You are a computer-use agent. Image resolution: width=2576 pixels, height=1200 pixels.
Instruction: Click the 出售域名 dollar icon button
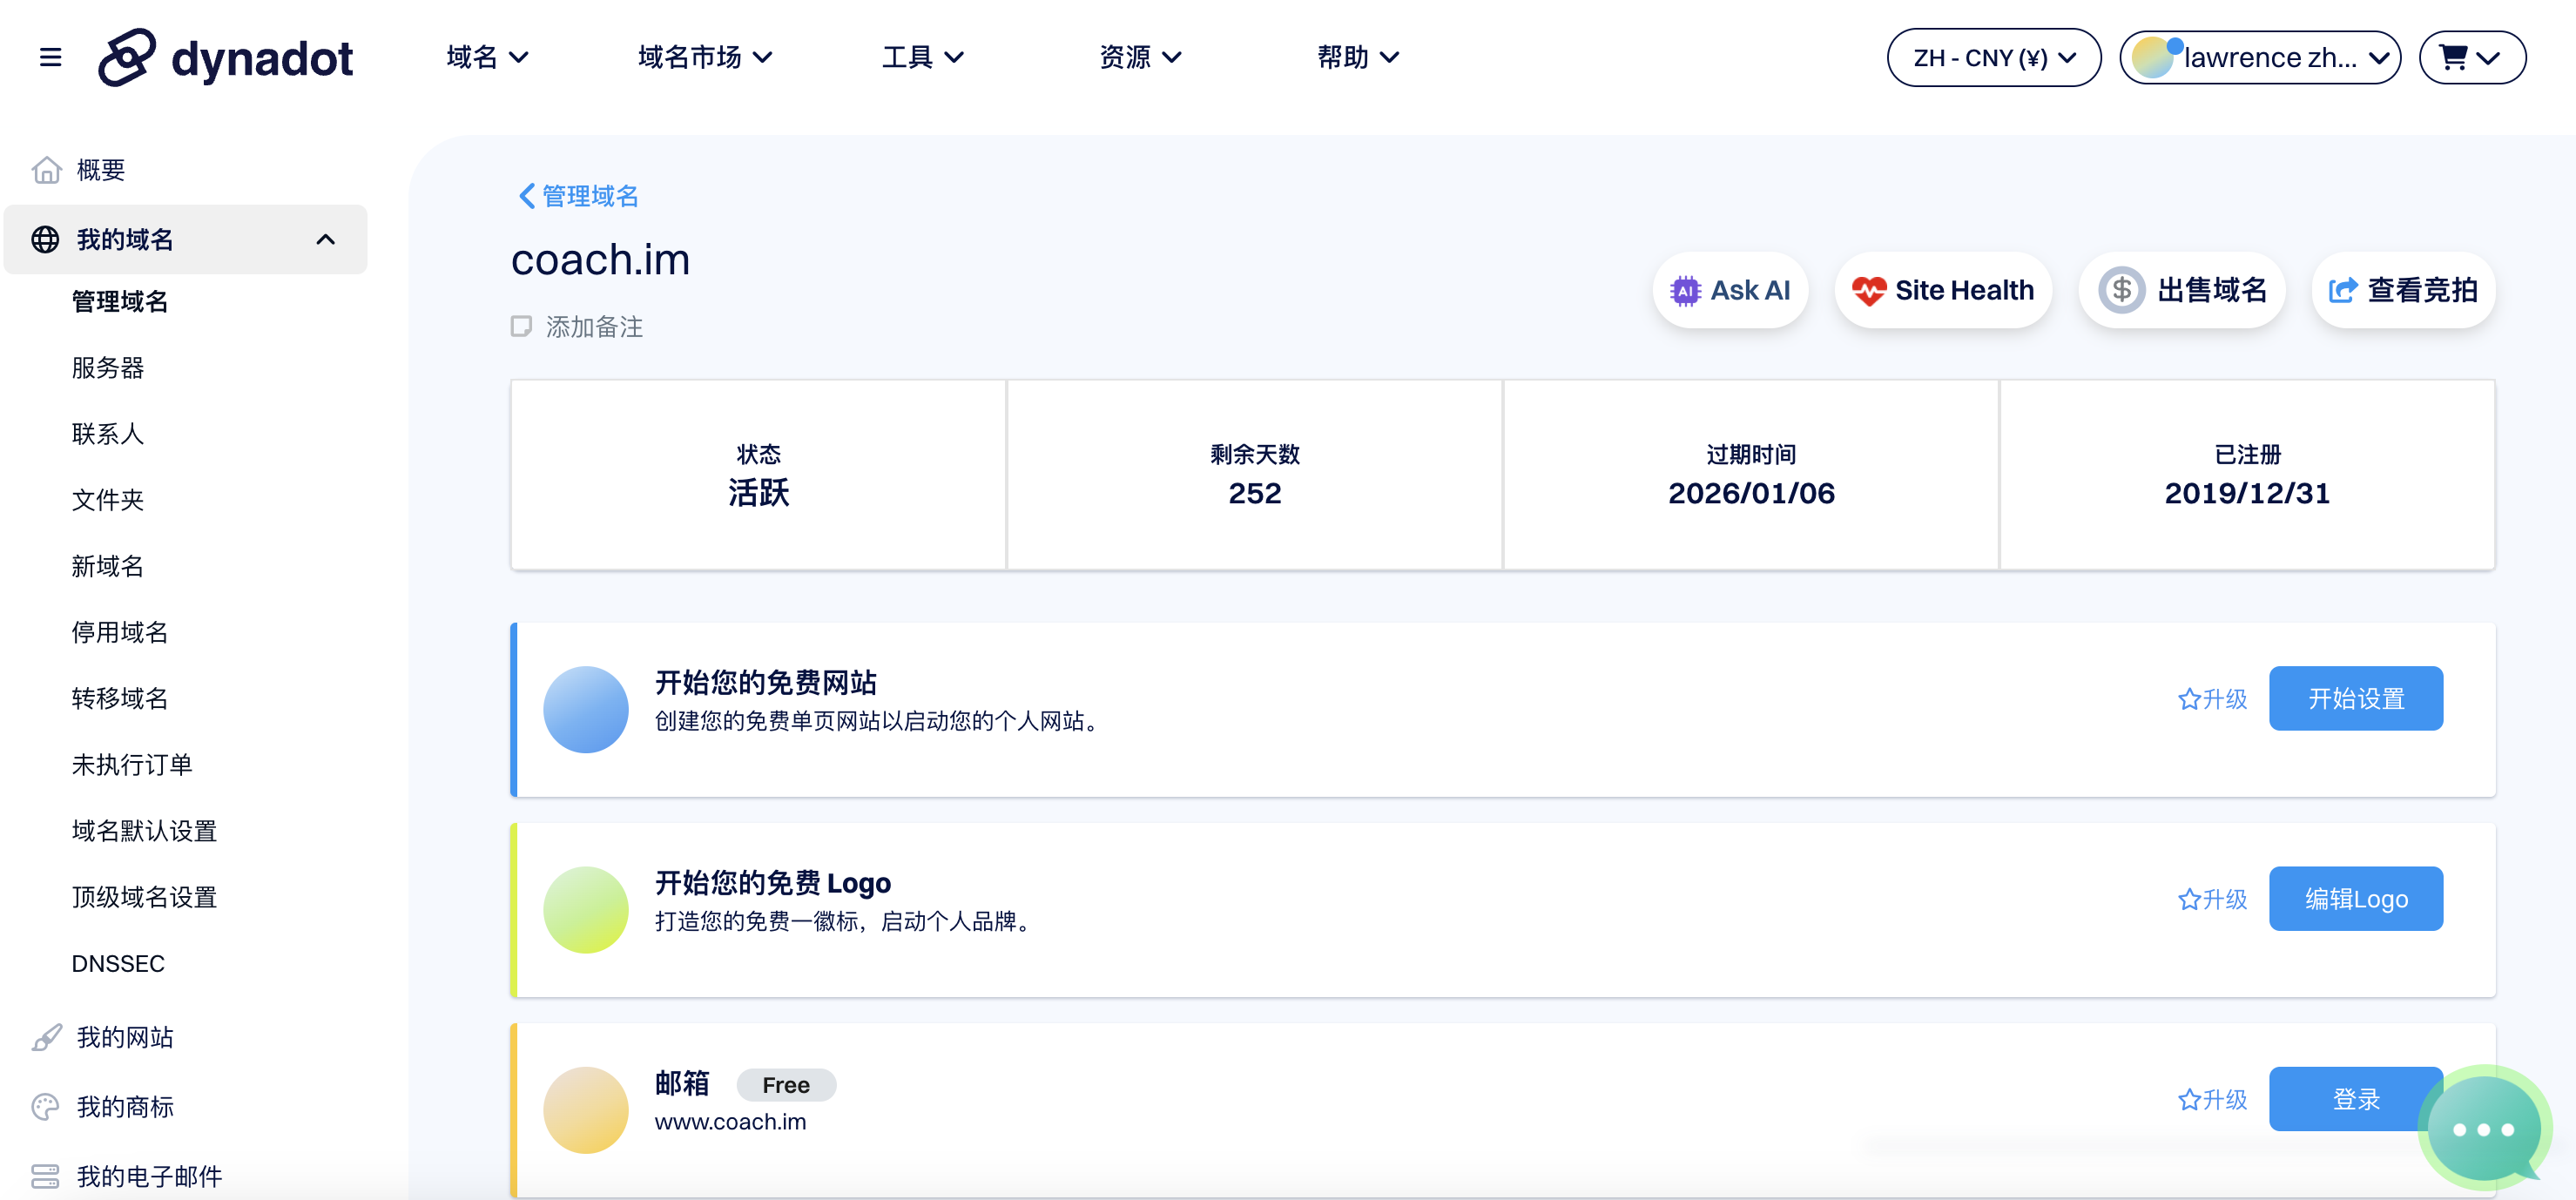coord(2121,290)
